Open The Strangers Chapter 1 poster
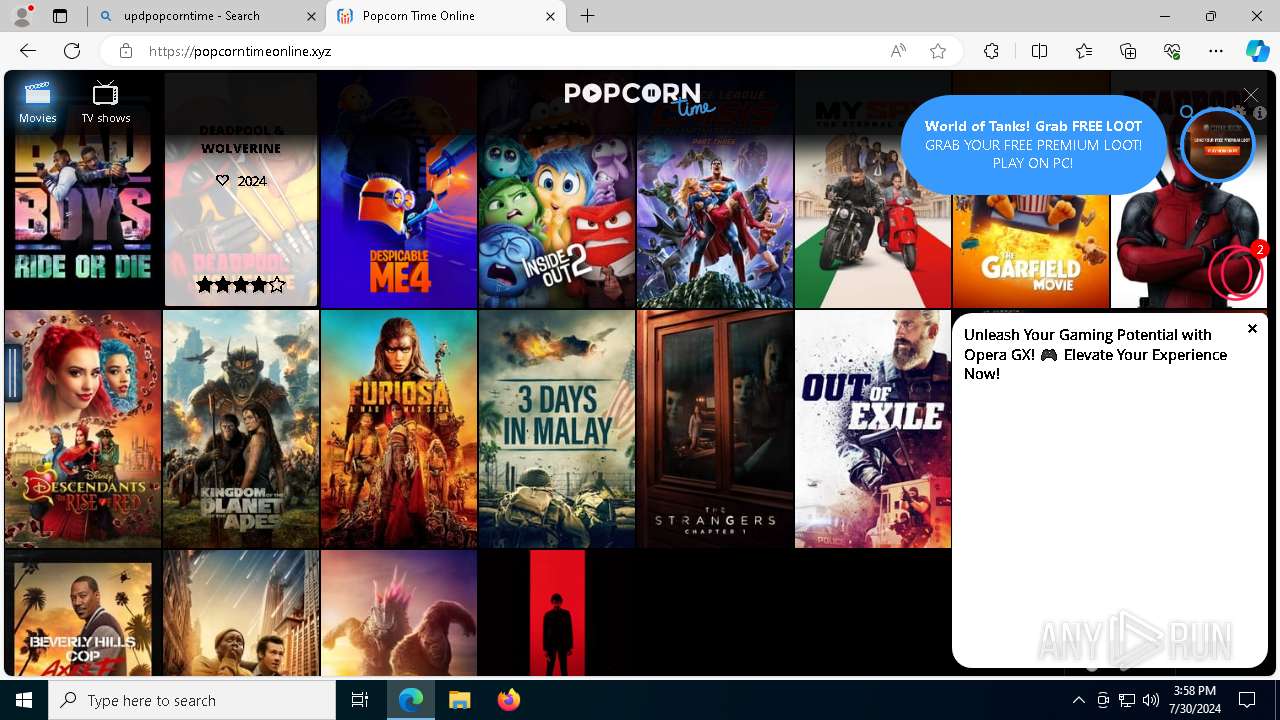Viewport: 1280px width, 720px height. 715,429
